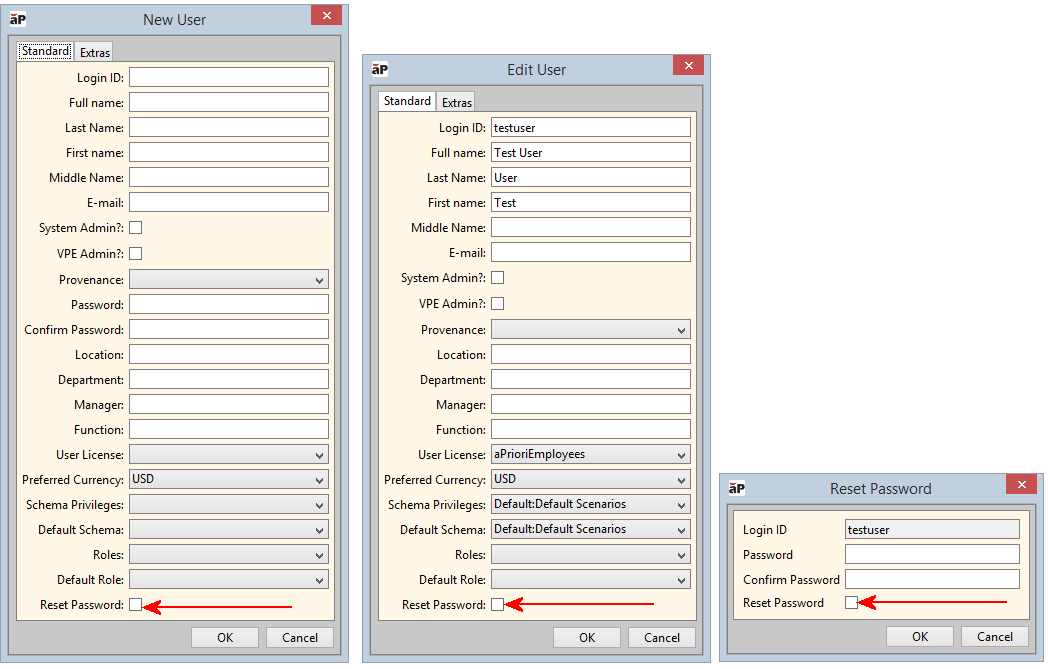Click aP logo icon in New User window
1048x669 pixels.
[18, 19]
